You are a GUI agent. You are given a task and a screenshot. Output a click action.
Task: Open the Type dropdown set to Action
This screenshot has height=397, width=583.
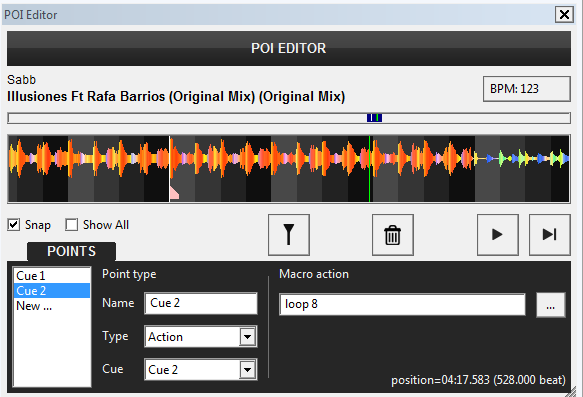pyautogui.click(x=200, y=337)
